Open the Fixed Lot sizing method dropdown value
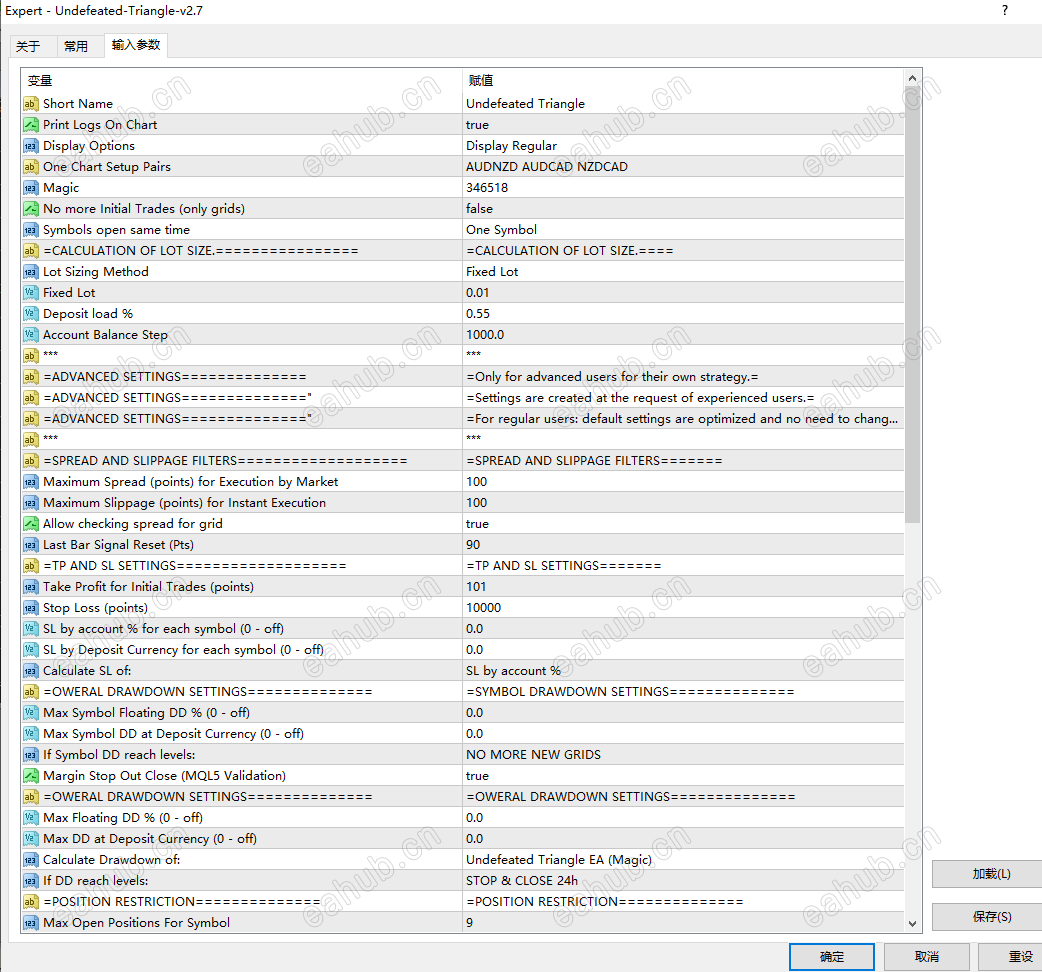Image resolution: width=1042 pixels, height=972 pixels. (683, 272)
